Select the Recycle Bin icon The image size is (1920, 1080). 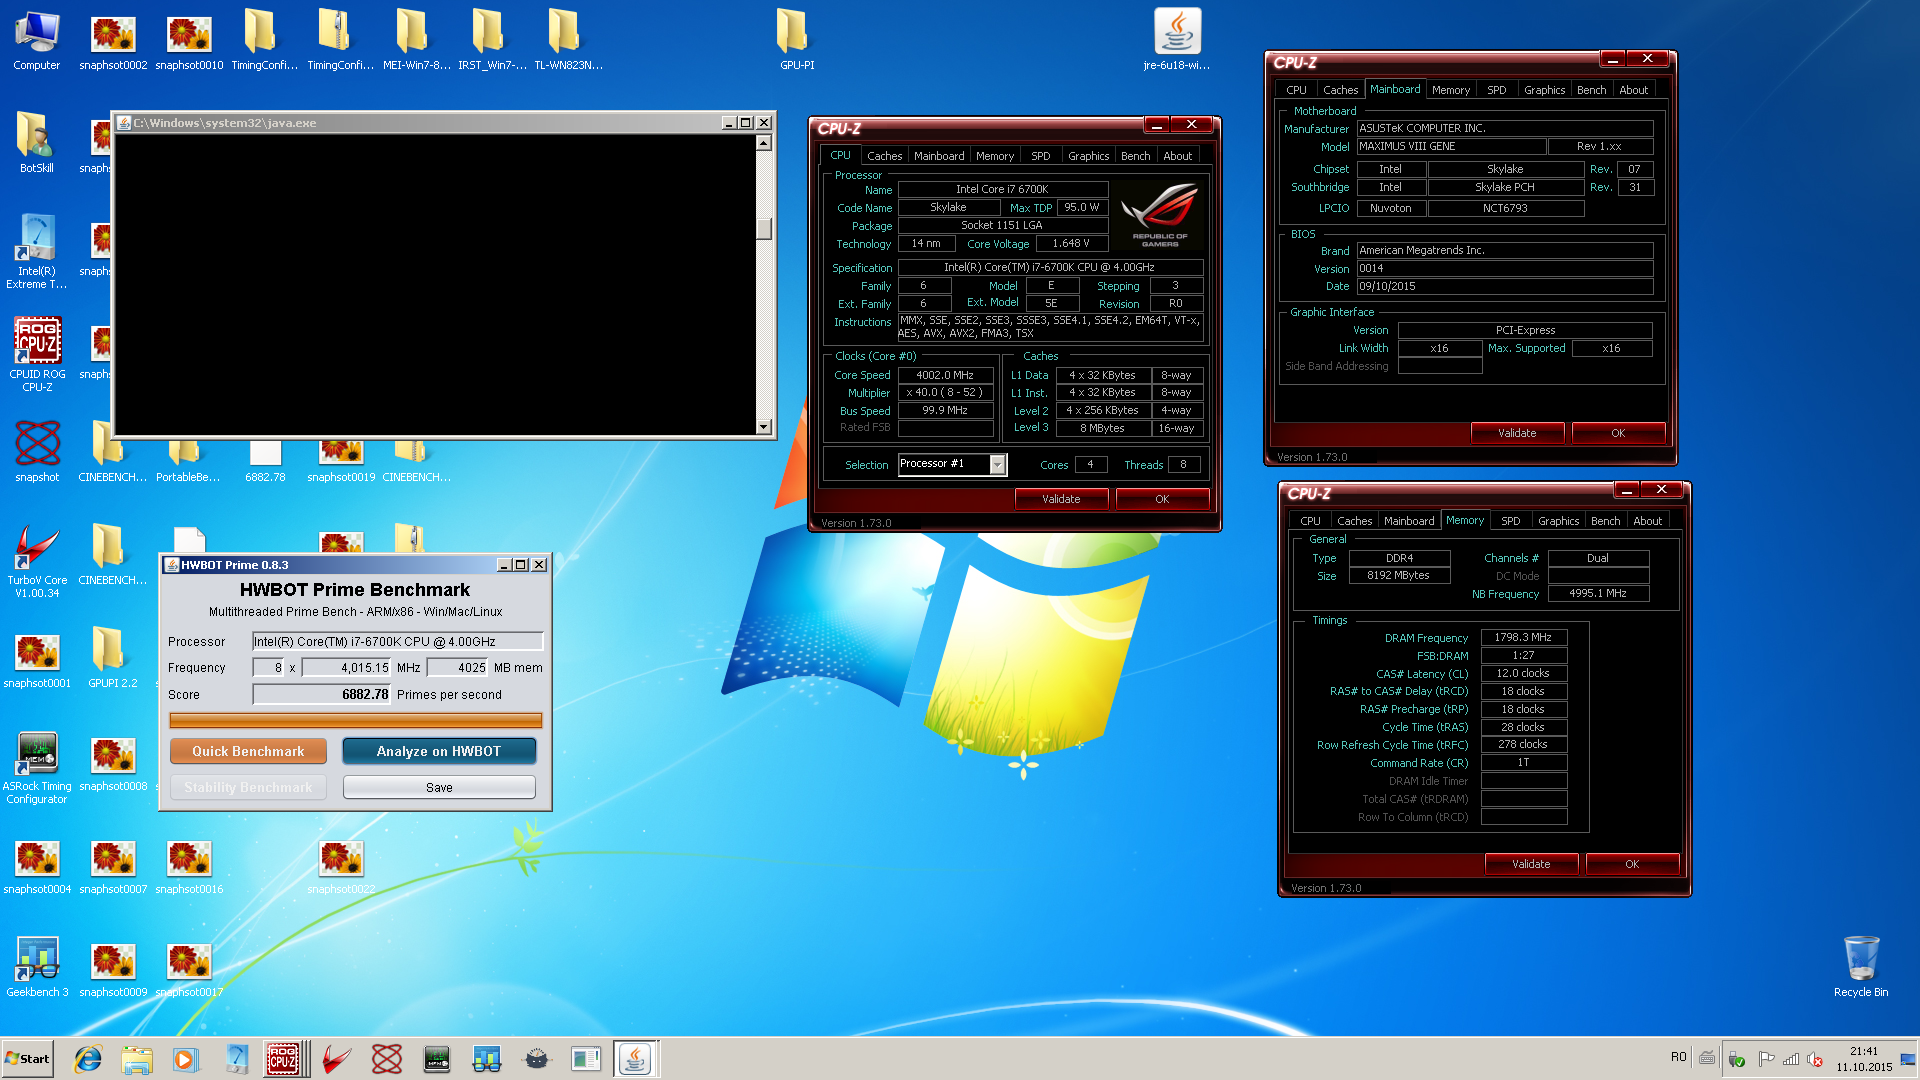(1861, 967)
